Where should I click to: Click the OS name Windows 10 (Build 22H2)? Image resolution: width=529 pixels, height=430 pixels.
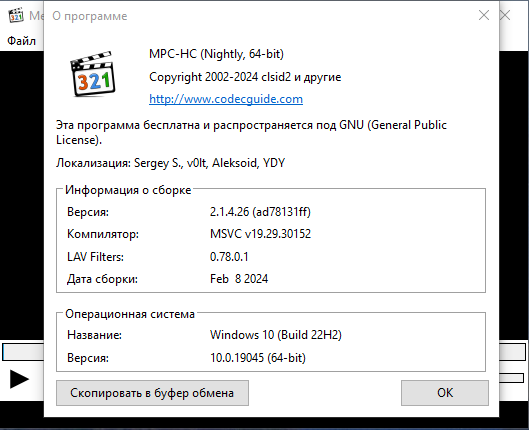[x=276, y=335]
